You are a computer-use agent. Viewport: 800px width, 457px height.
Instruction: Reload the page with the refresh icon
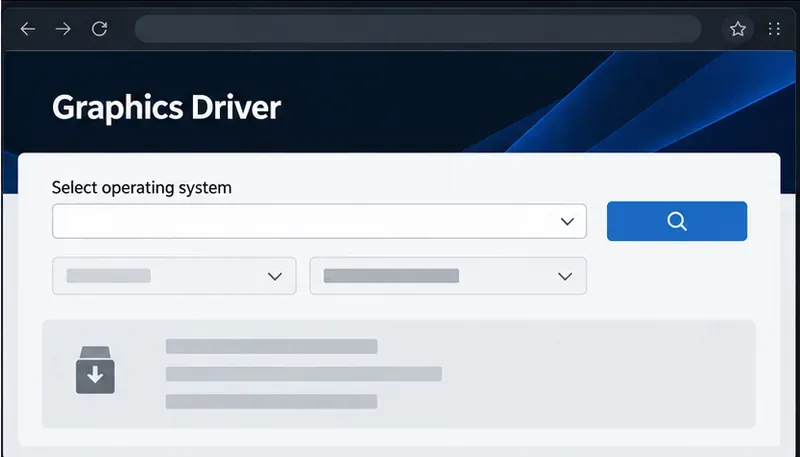(99, 29)
